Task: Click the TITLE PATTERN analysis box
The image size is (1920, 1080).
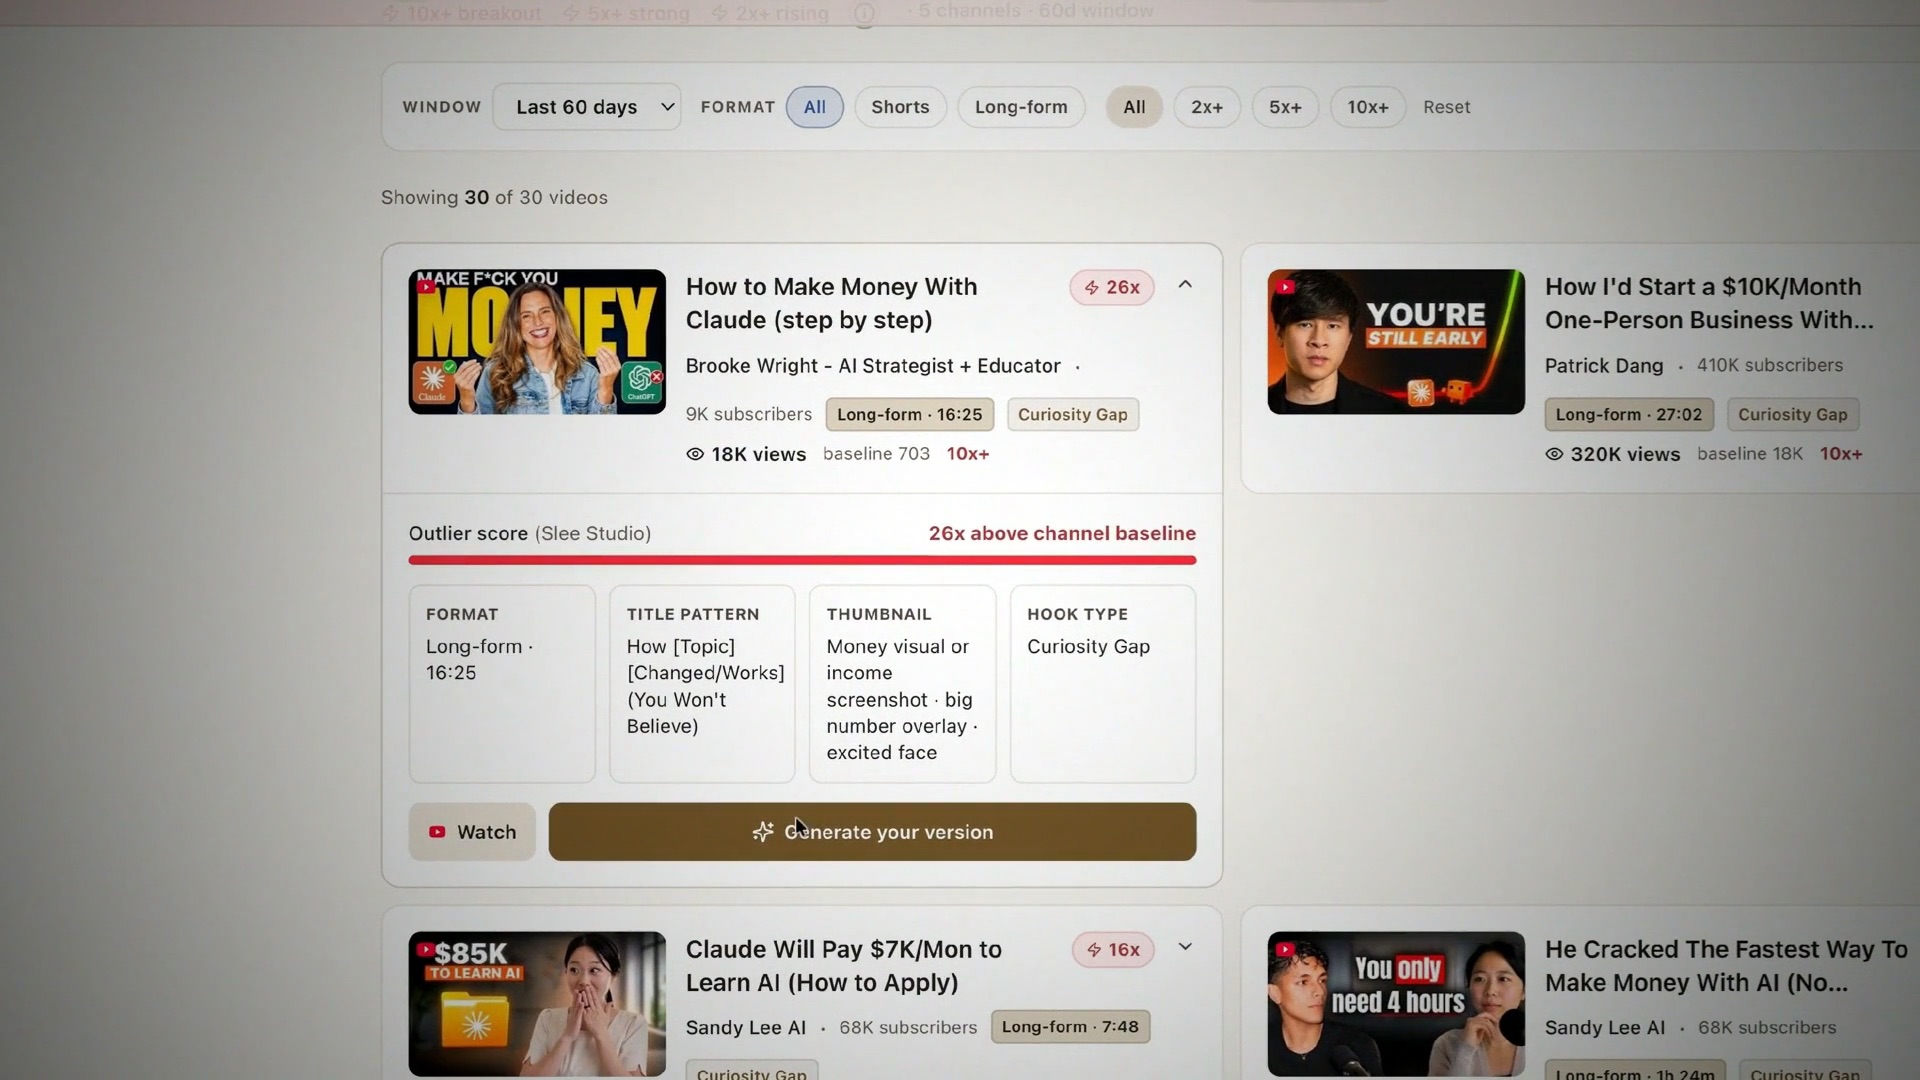Action: (x=702, y=684)
